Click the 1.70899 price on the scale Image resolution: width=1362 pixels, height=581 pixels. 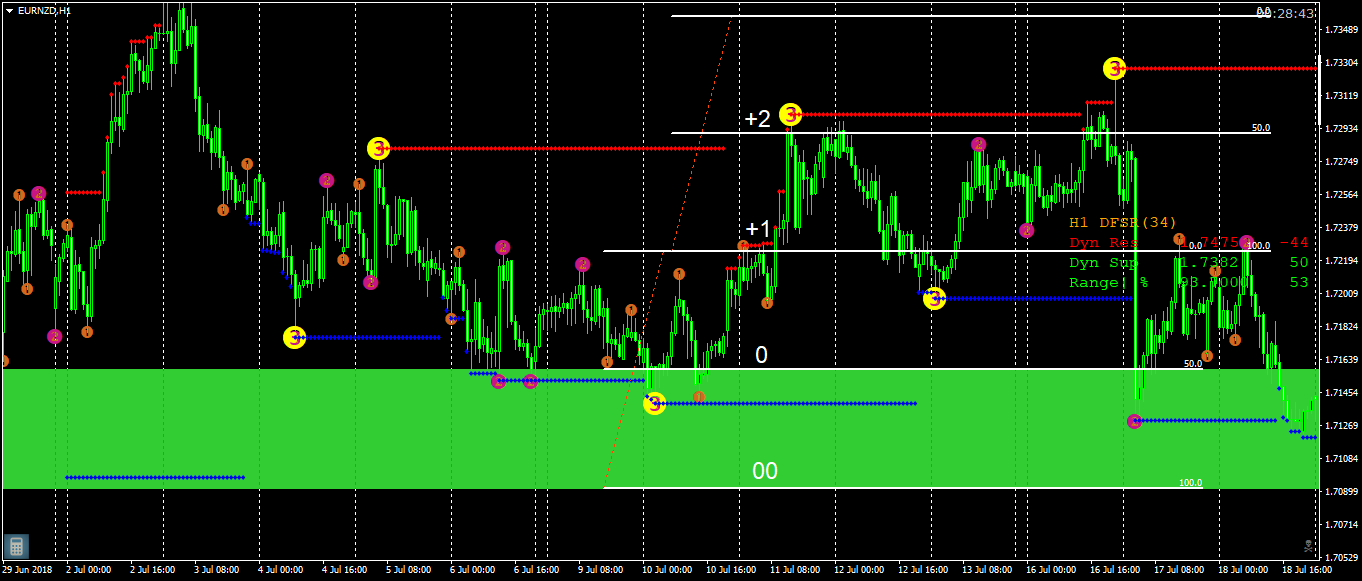point(1341,492)
